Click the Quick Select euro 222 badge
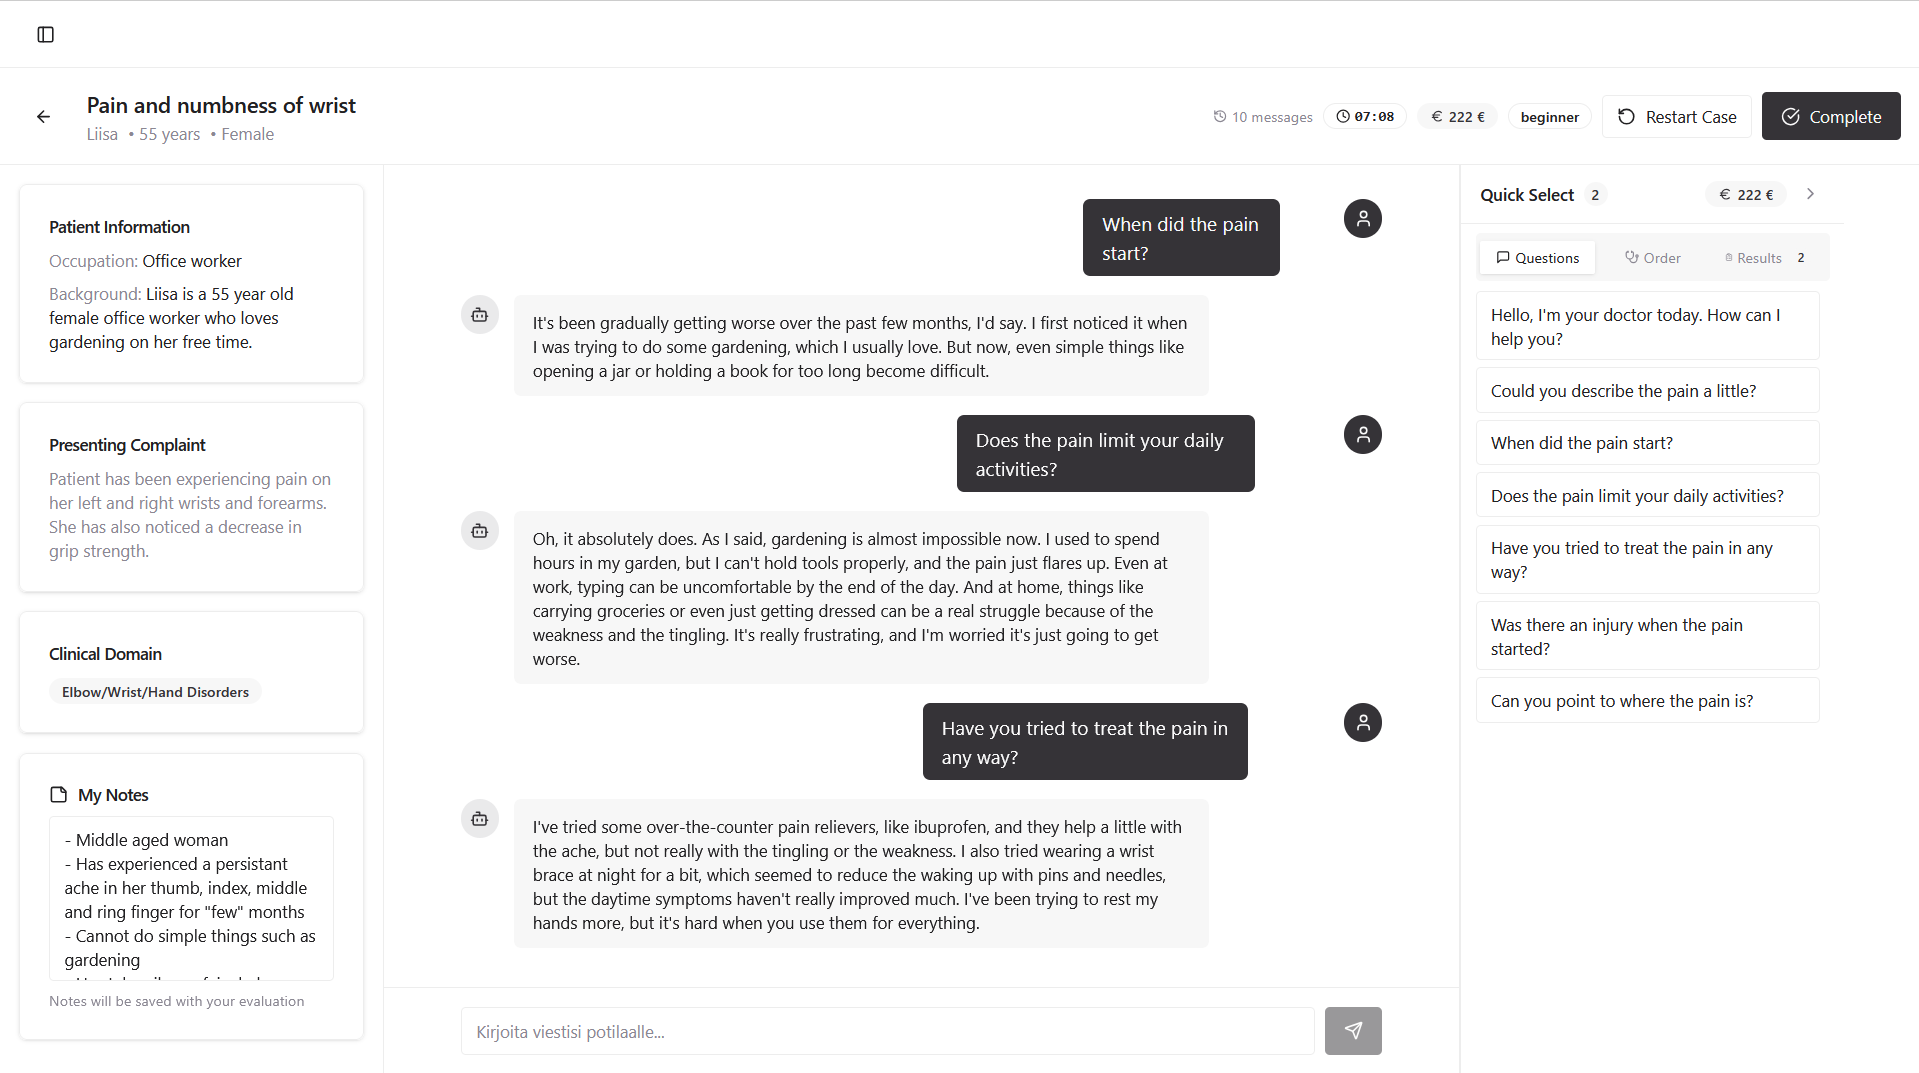 (x=1746, y=195)
